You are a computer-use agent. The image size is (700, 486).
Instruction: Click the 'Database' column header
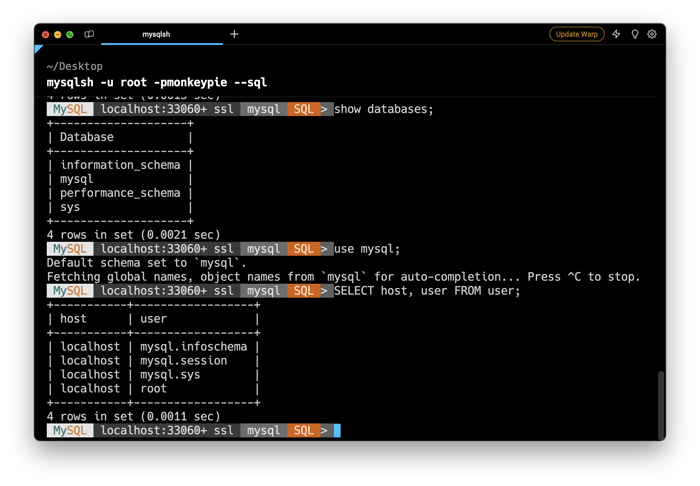coord(87,137)
